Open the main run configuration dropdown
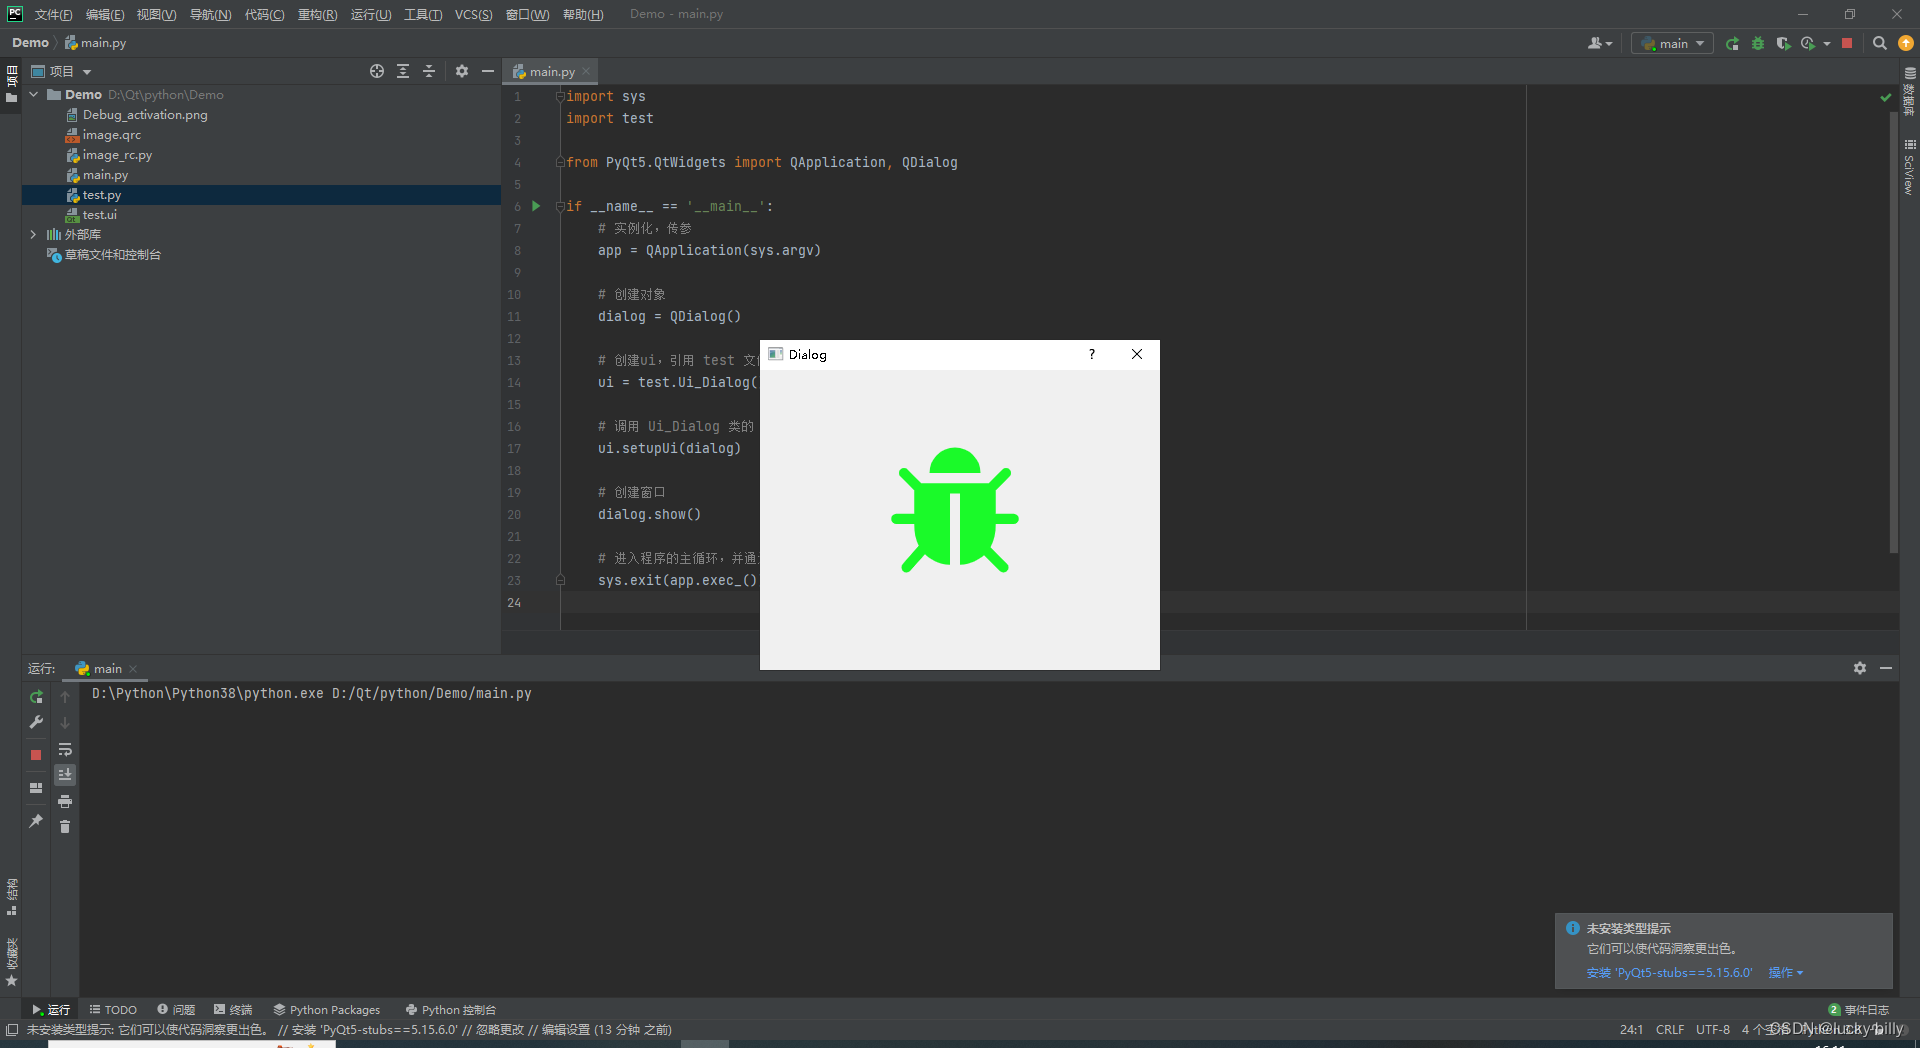This screenshot has height=1048, width=1920. pos(1672,43)
